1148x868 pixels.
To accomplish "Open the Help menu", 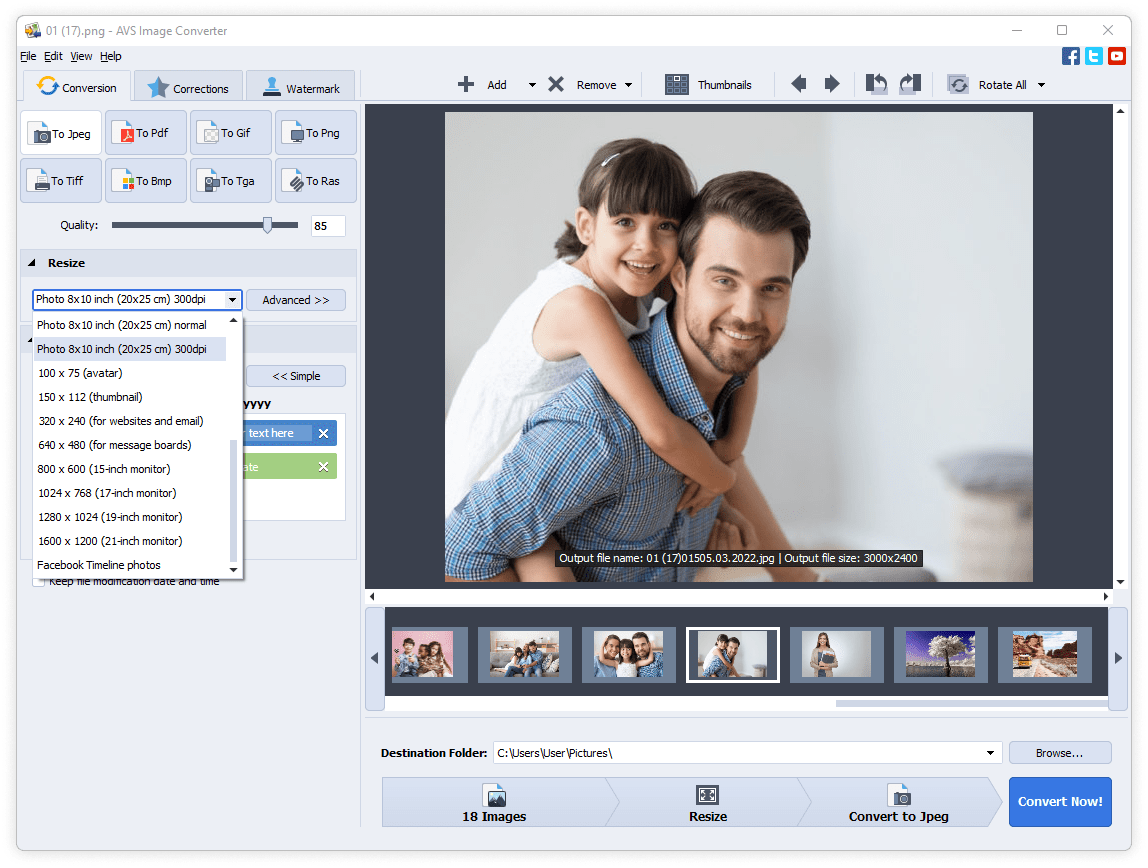I will click(x=111, y=56).
